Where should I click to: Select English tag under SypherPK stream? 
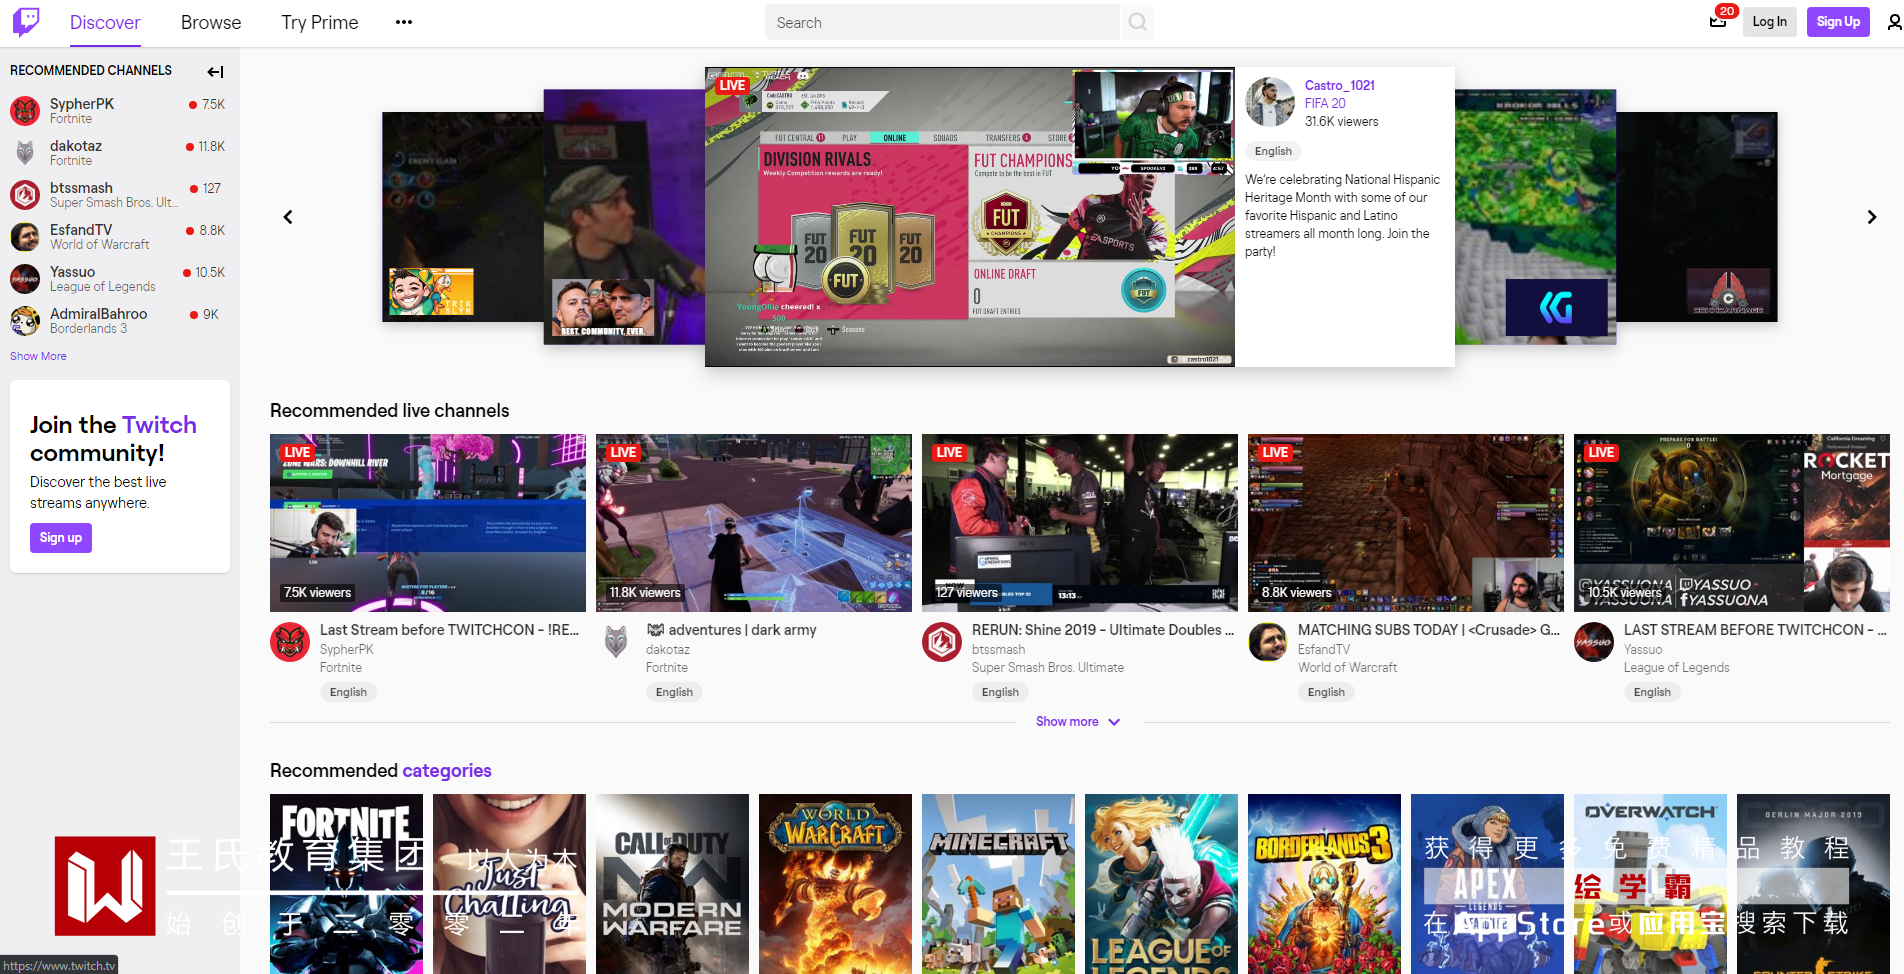coord(348,692)
